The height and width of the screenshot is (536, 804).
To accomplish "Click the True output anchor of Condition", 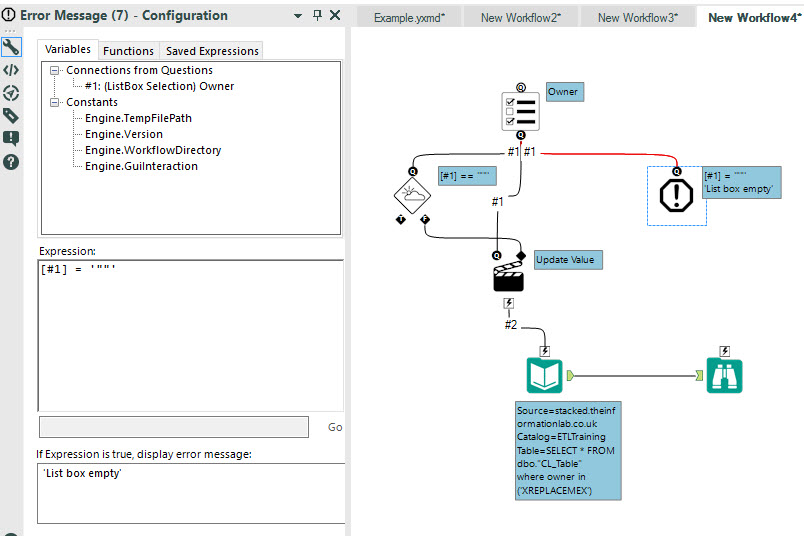I will coord(401,220).
